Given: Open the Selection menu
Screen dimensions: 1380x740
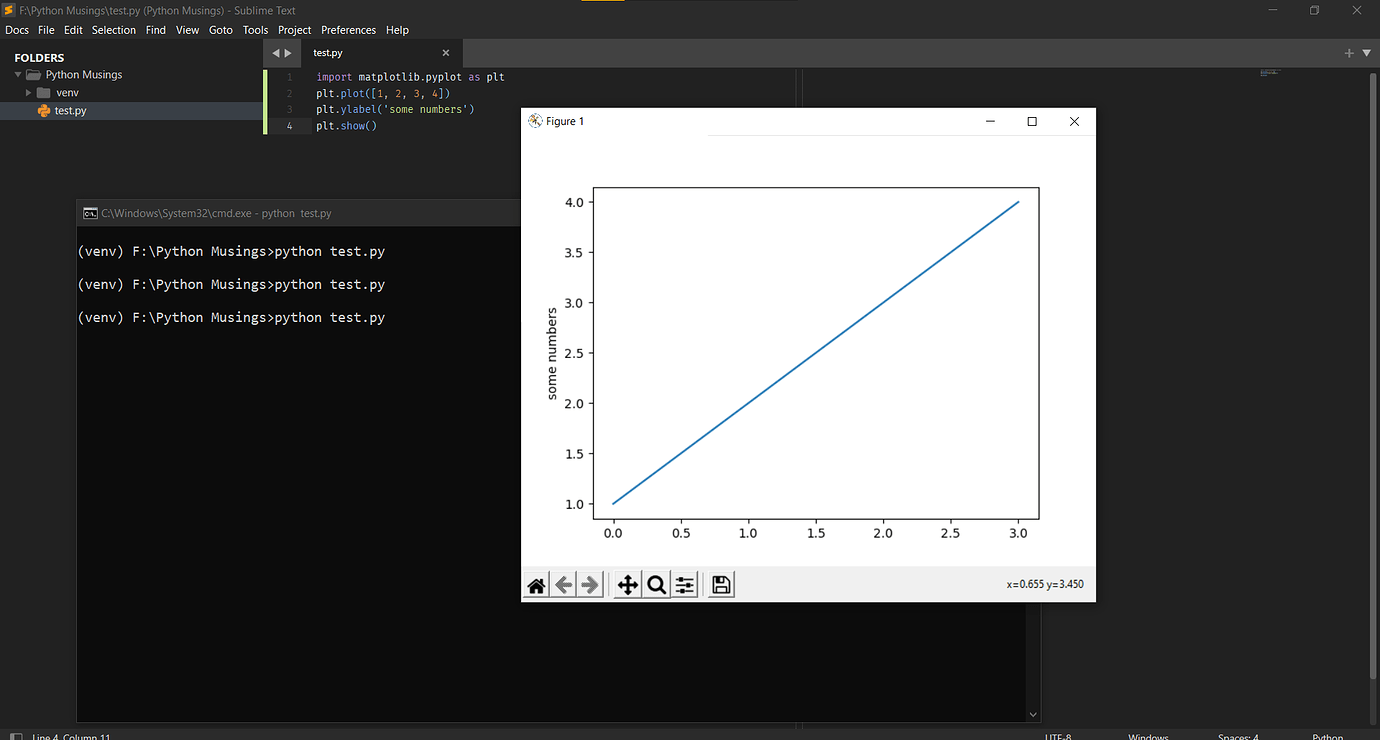Looking at the screenshot, I should coord(114,30).
